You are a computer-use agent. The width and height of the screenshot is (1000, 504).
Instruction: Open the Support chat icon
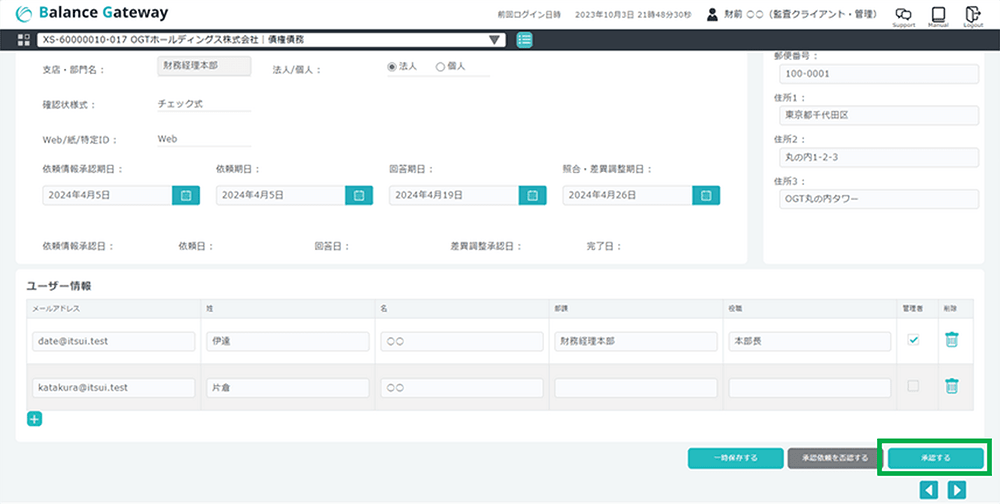[903, 15]
